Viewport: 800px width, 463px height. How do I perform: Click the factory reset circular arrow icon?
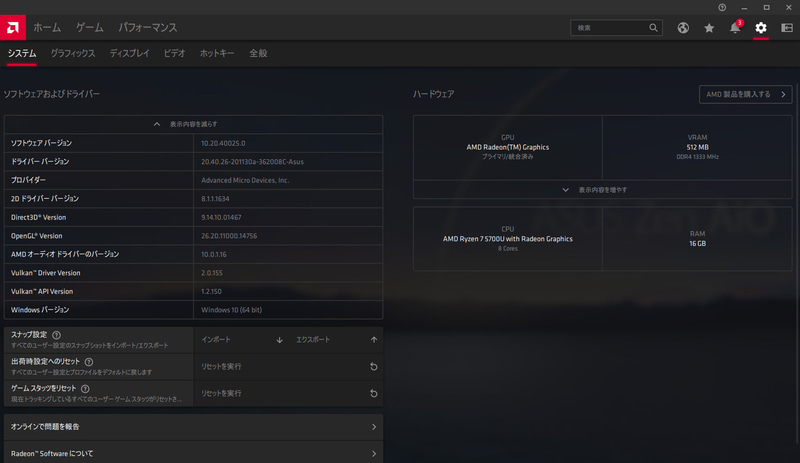[373, 367]
